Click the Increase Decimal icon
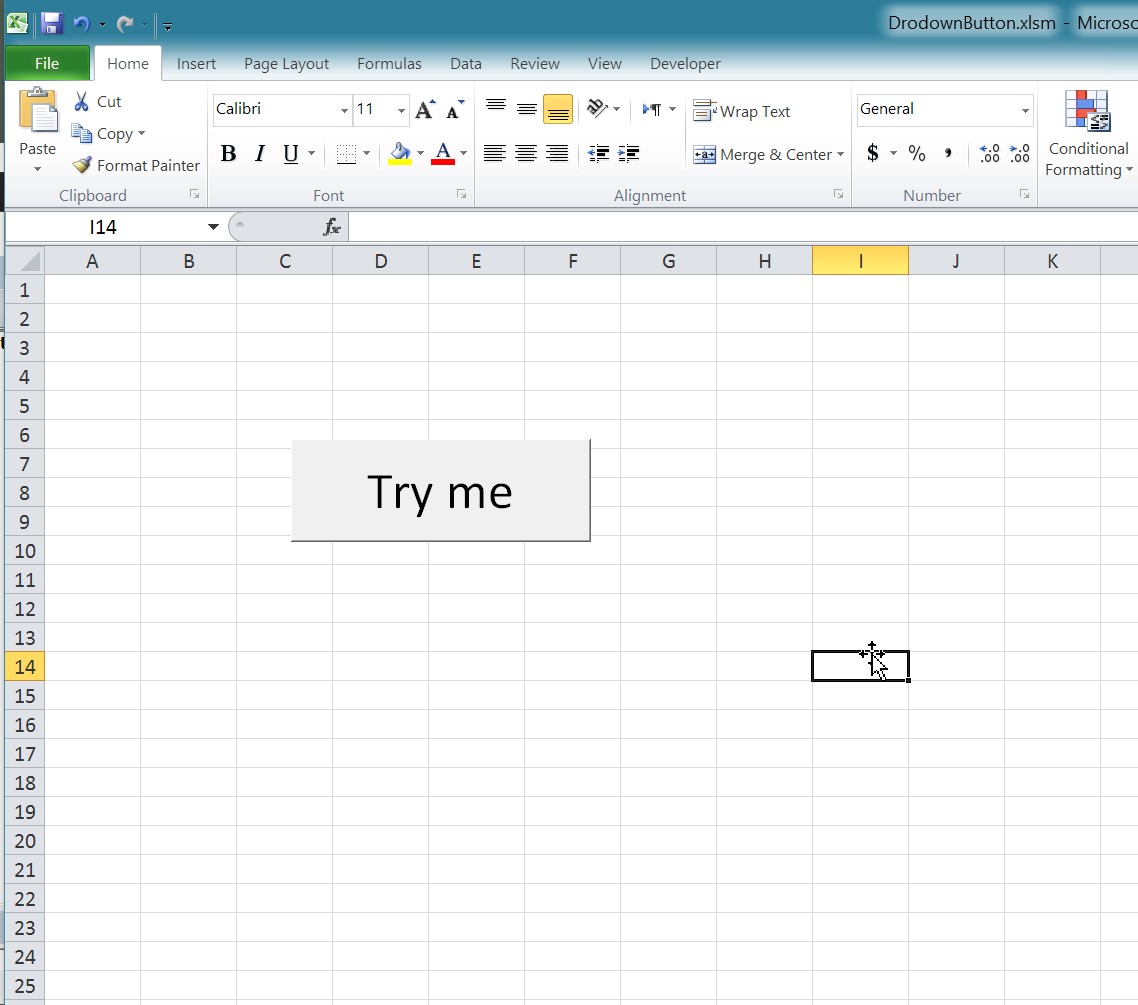The image size is (1138, 1005). click(989, 154)
